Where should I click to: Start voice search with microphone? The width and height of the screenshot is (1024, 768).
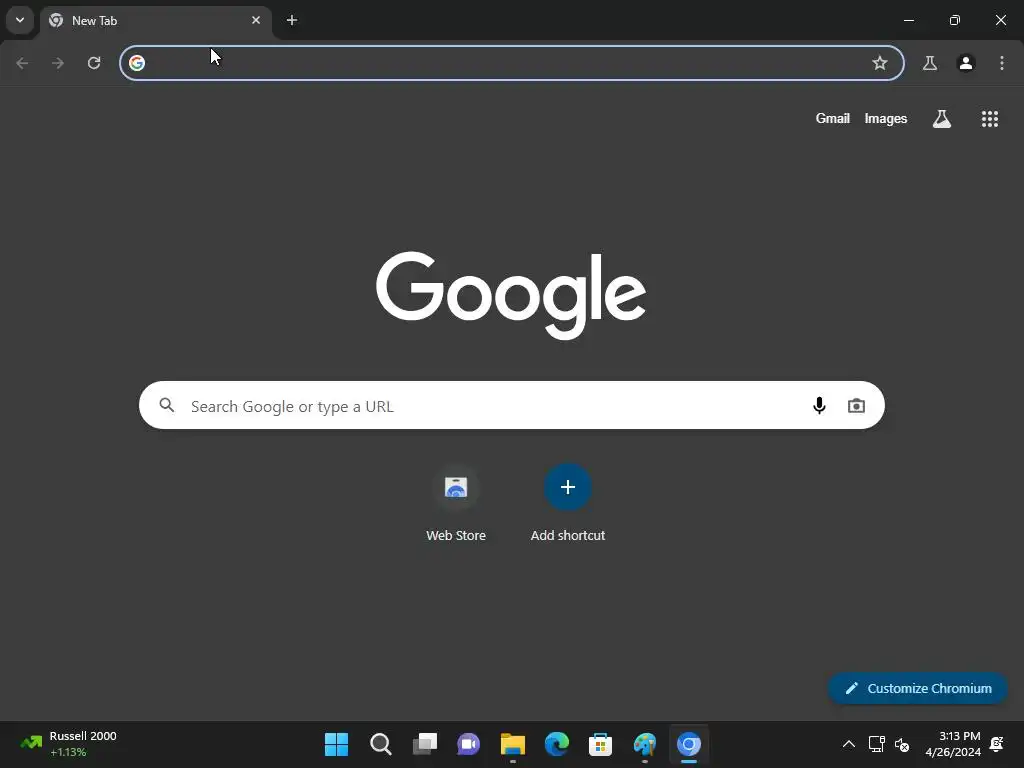(x=819, y=406)
